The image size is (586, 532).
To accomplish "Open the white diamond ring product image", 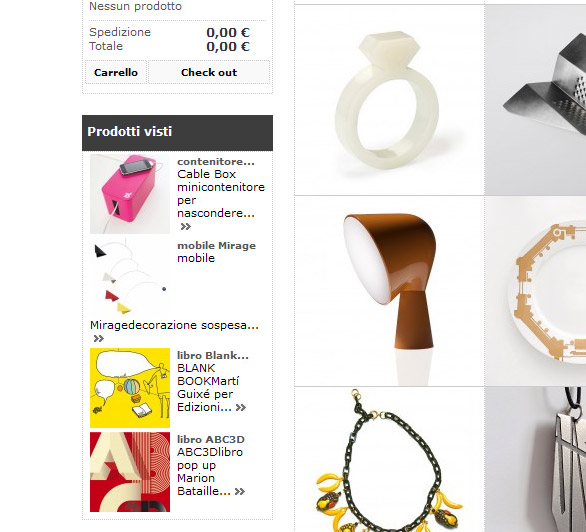I will [389, 100].
